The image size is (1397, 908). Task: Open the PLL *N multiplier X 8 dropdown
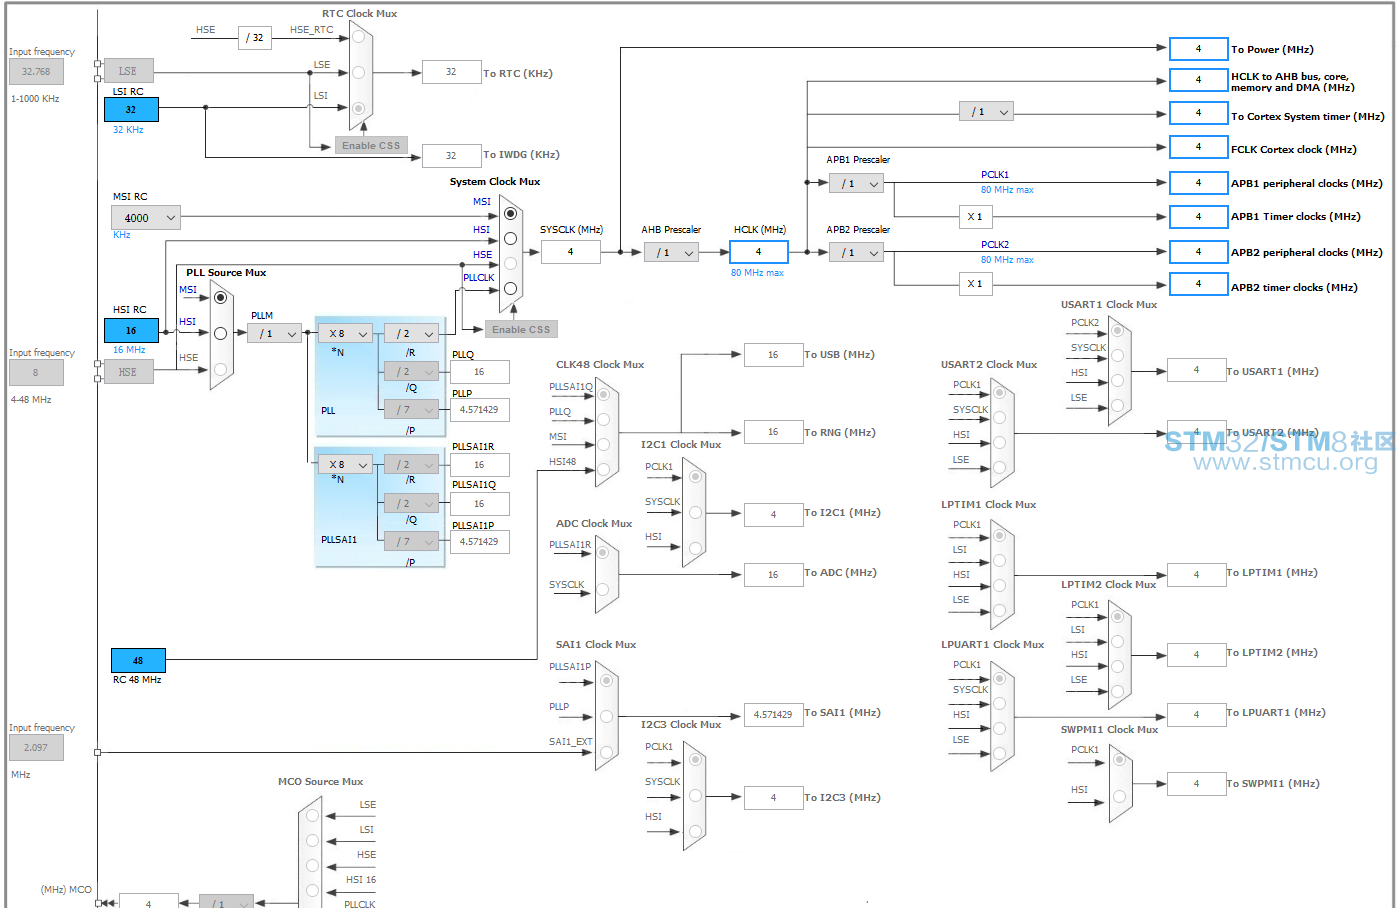coord(345,334)
